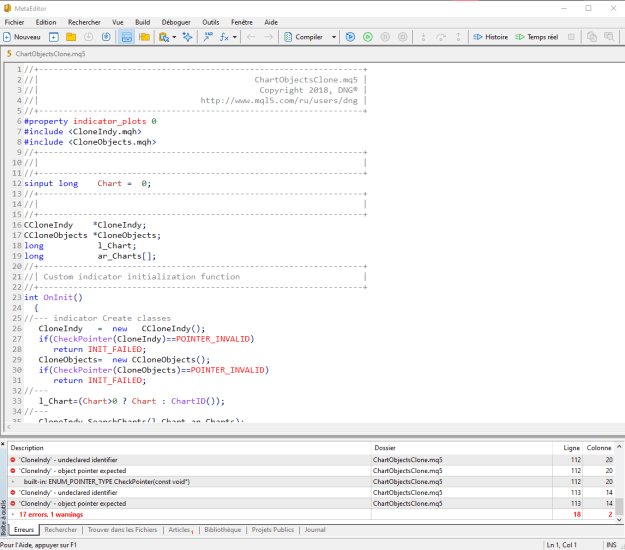Close the toolbox panel with X icon

click(3, 444)
